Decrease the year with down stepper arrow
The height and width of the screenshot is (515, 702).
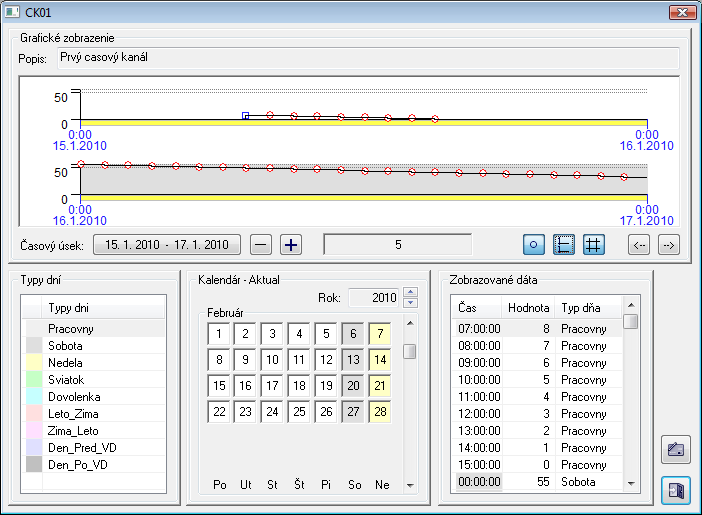(410, 302)
